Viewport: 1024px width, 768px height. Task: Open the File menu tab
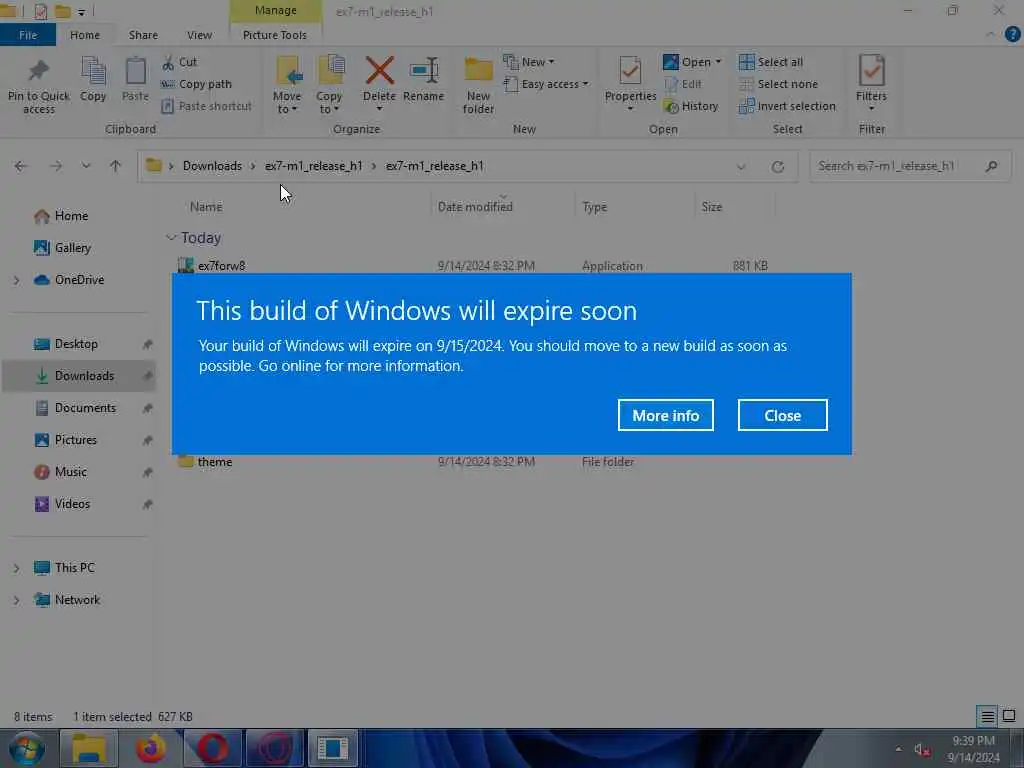click(x=28, y=35)
